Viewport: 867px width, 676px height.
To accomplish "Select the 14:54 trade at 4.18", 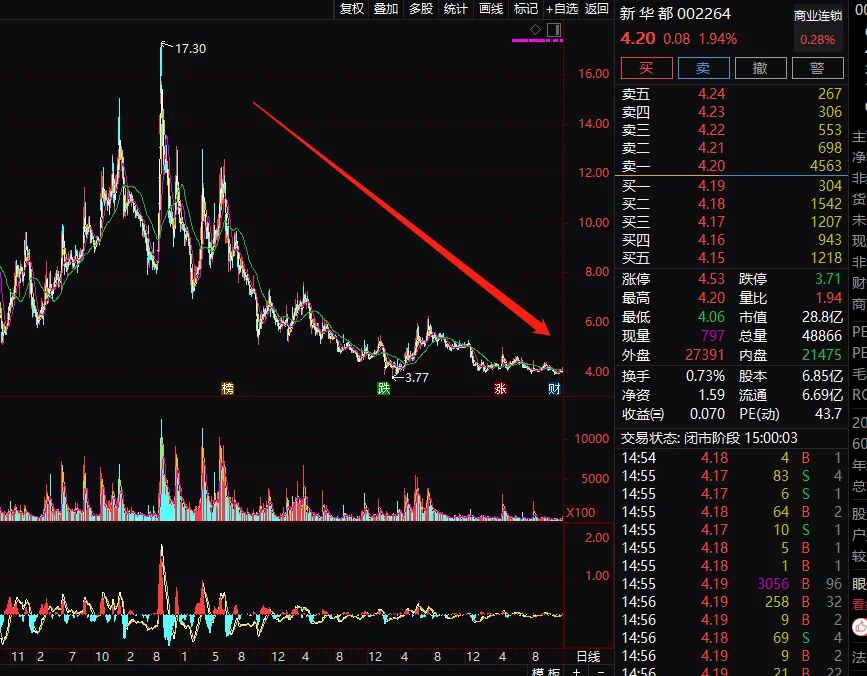I will 731,458.
